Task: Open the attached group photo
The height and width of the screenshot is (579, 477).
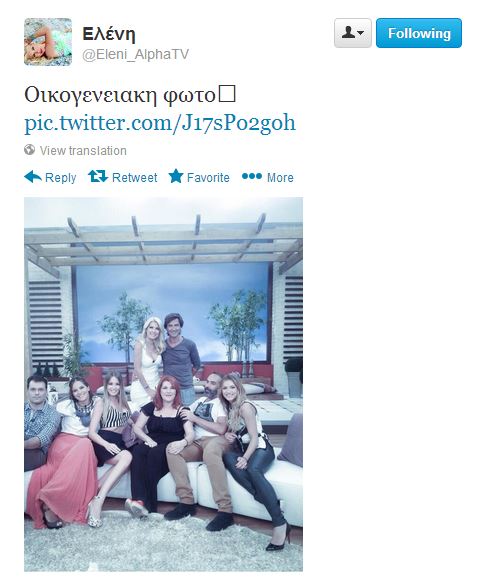Action: (x=164, y=384)
